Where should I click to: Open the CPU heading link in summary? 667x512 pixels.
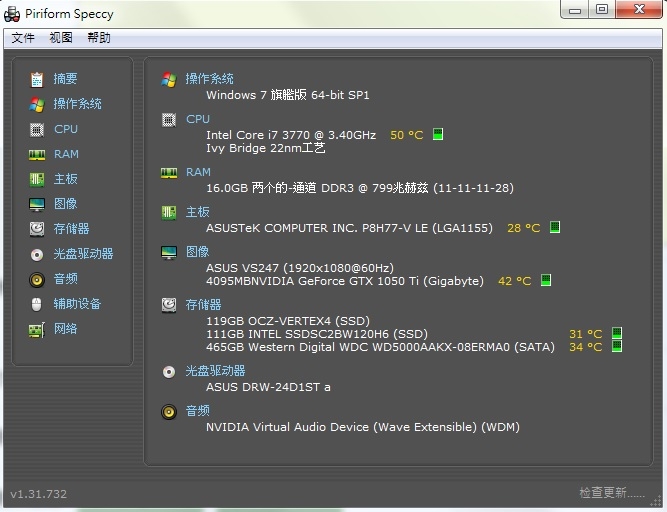(x=198, y=119)
